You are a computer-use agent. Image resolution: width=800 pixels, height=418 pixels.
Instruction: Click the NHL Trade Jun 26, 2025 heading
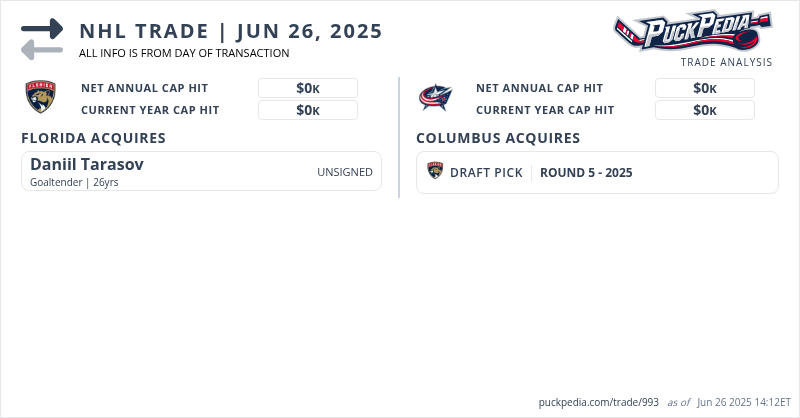(x=231, y=31)
